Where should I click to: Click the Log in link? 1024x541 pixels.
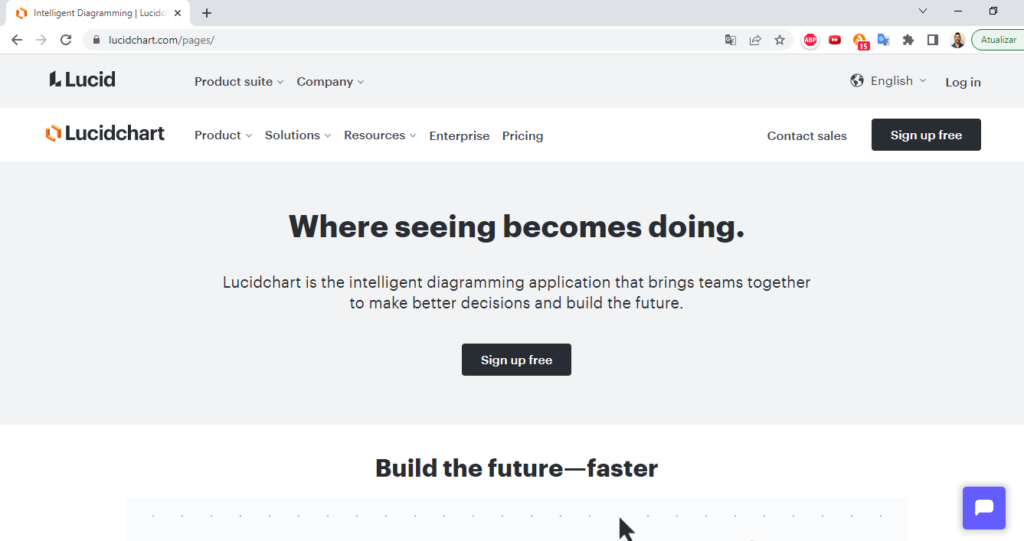coord(963,82)
